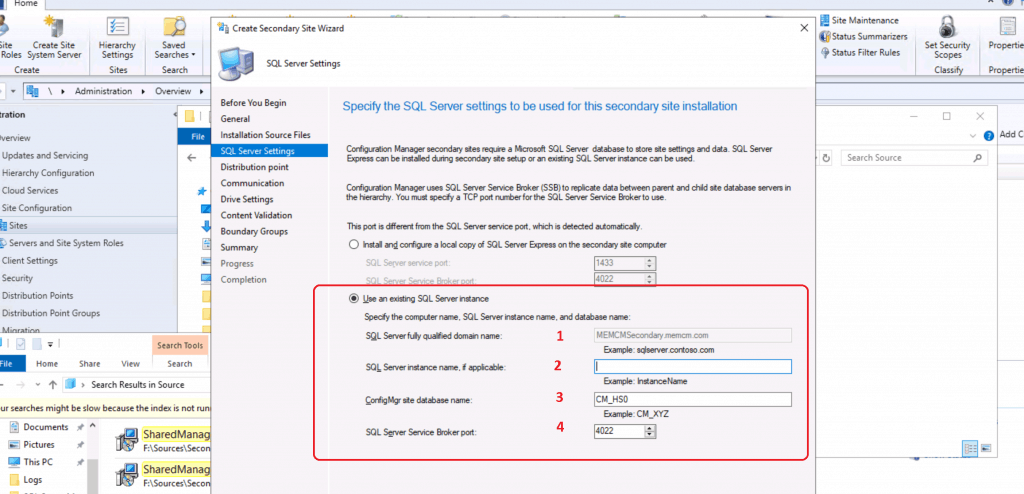Click the SQL Server instance name field

click(692, 367)
